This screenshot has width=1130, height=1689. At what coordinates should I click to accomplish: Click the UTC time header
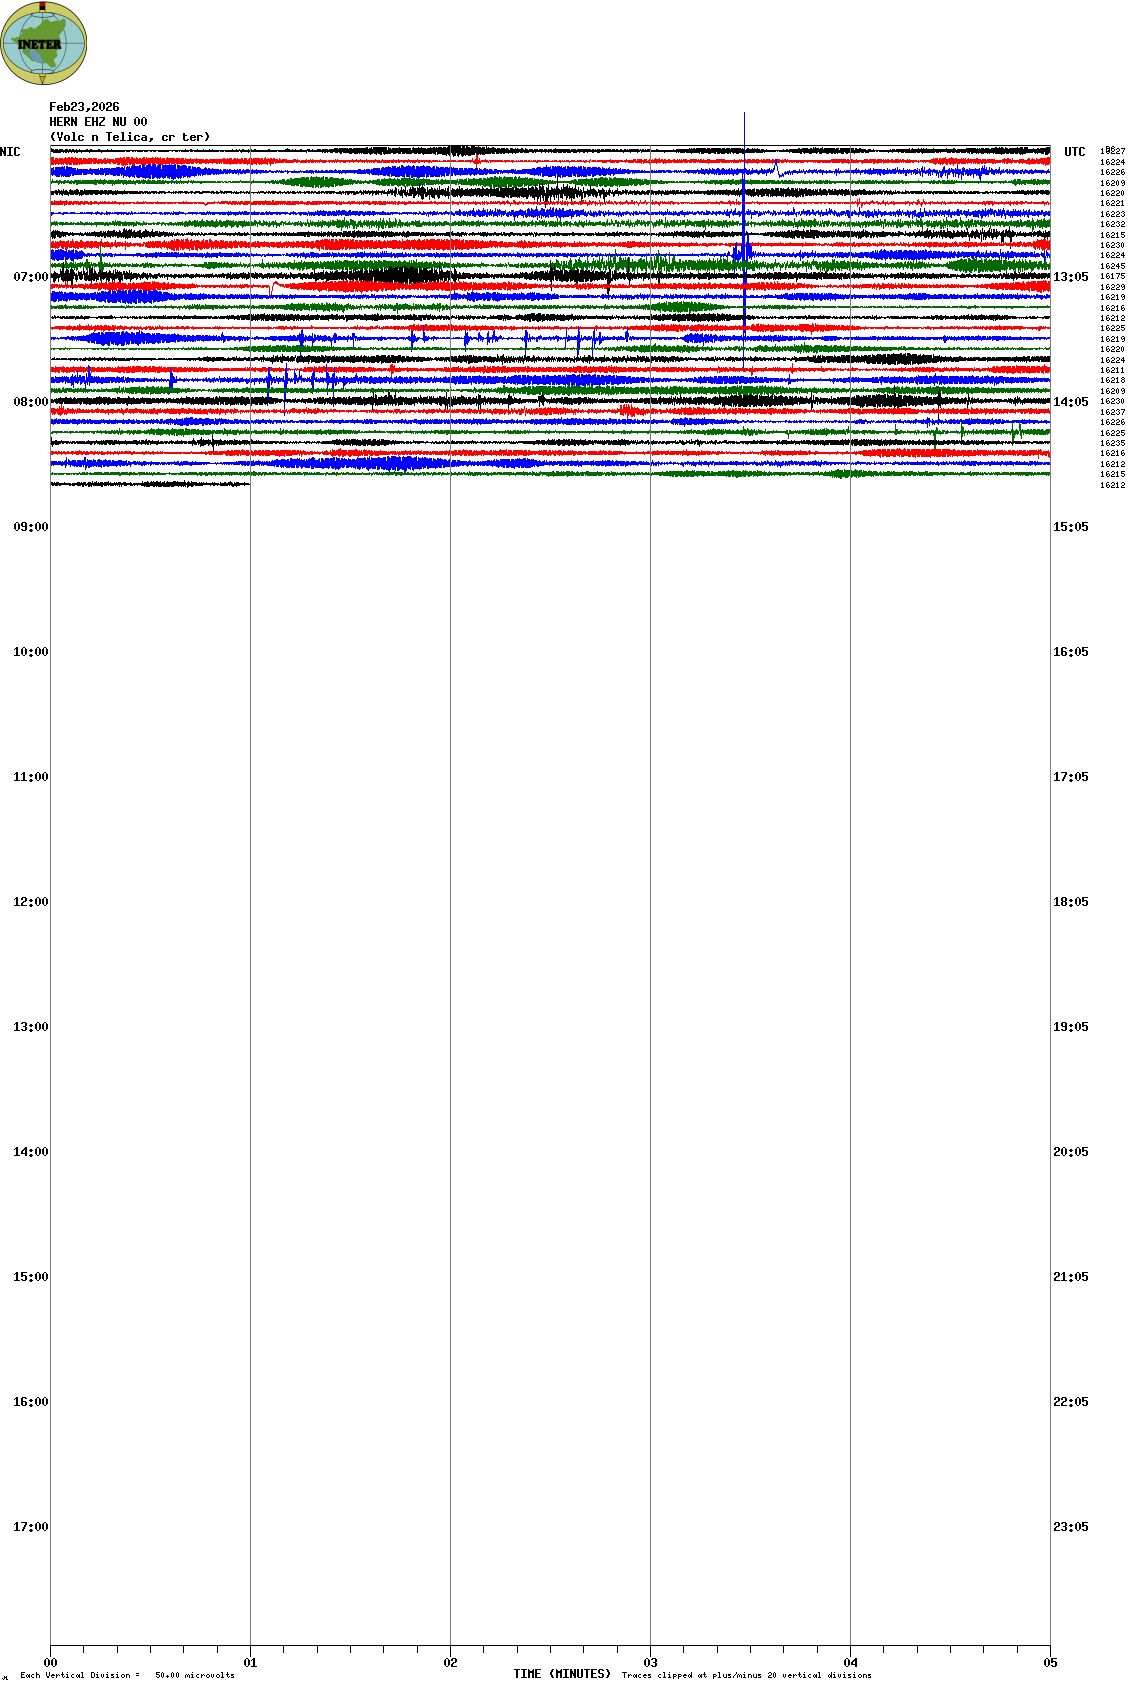[x=1074, y=152]
